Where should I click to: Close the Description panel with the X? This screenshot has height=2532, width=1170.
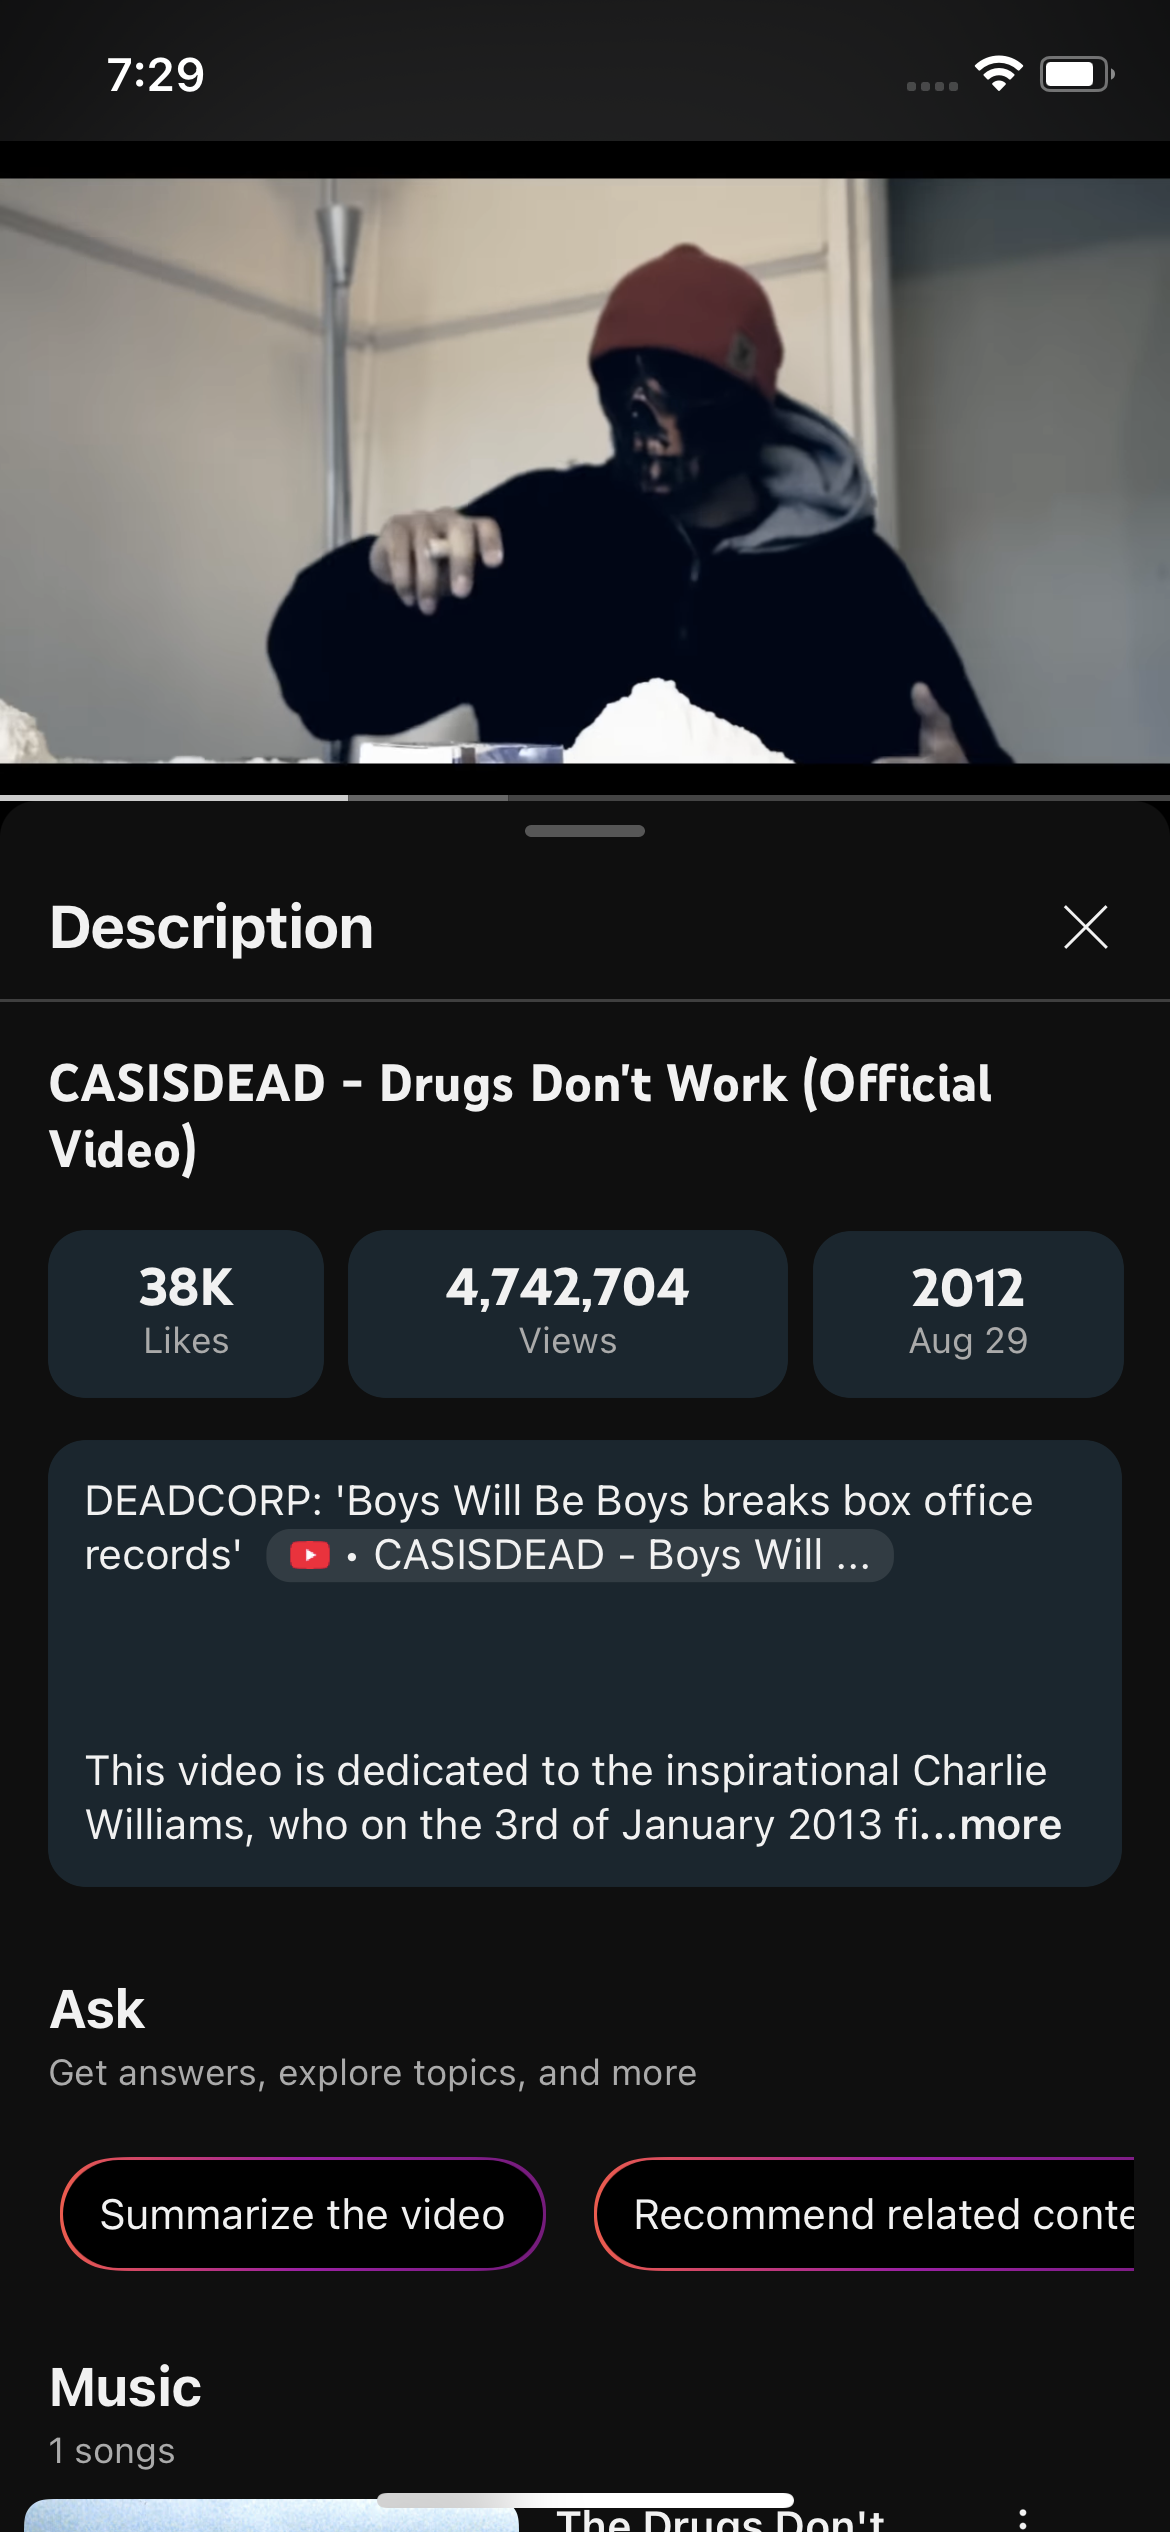pyautogui.click(x=1085, y=927)
